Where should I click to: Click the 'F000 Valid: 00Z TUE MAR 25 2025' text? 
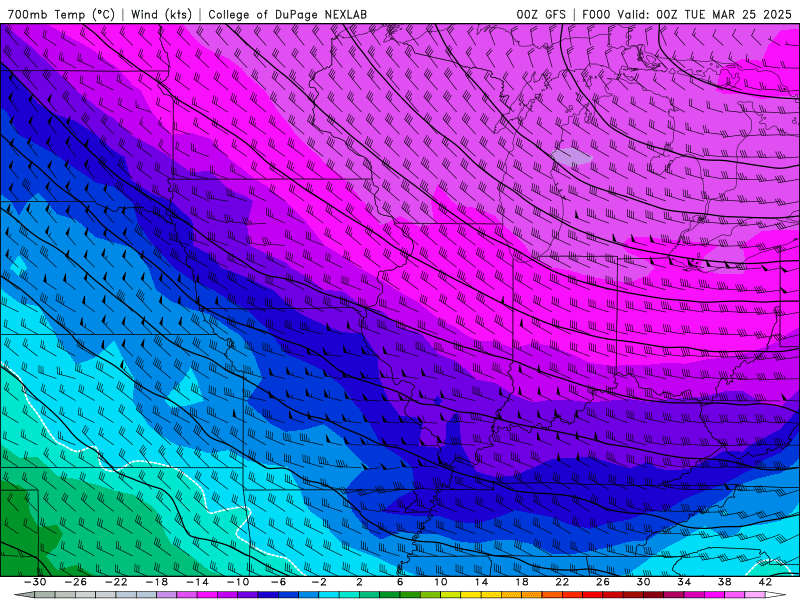click(687, 15)
